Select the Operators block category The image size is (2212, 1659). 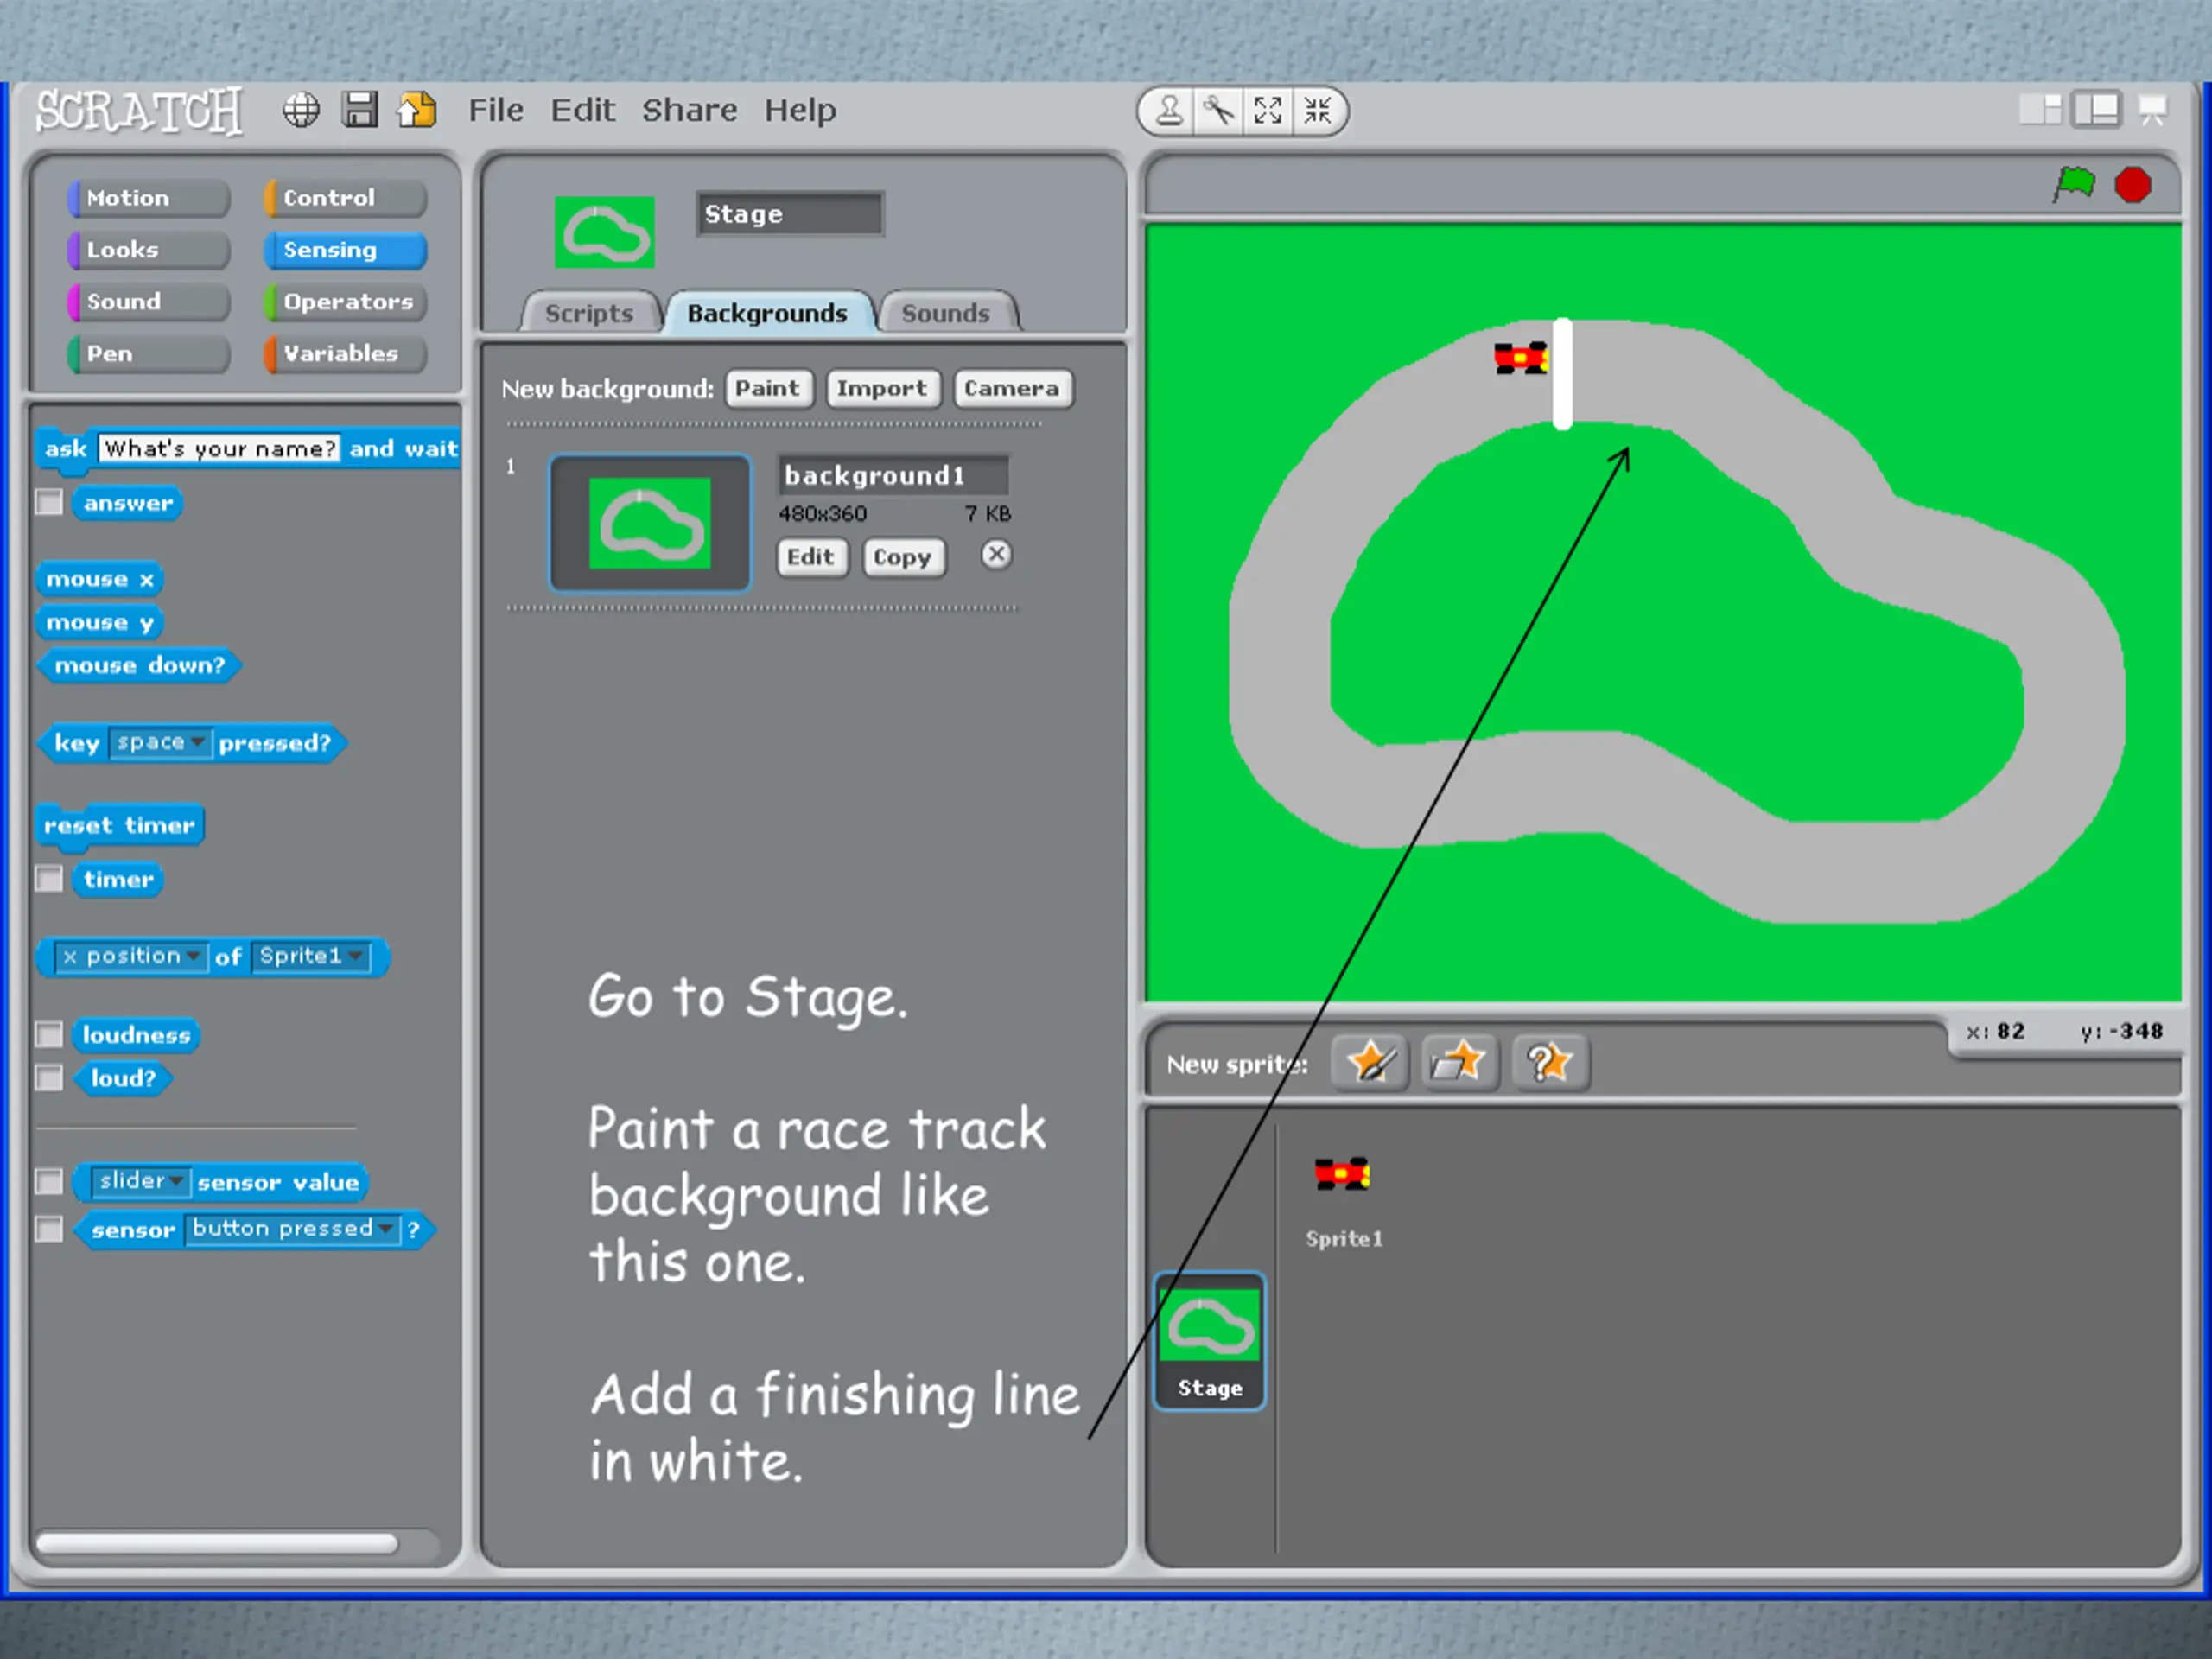345,302
